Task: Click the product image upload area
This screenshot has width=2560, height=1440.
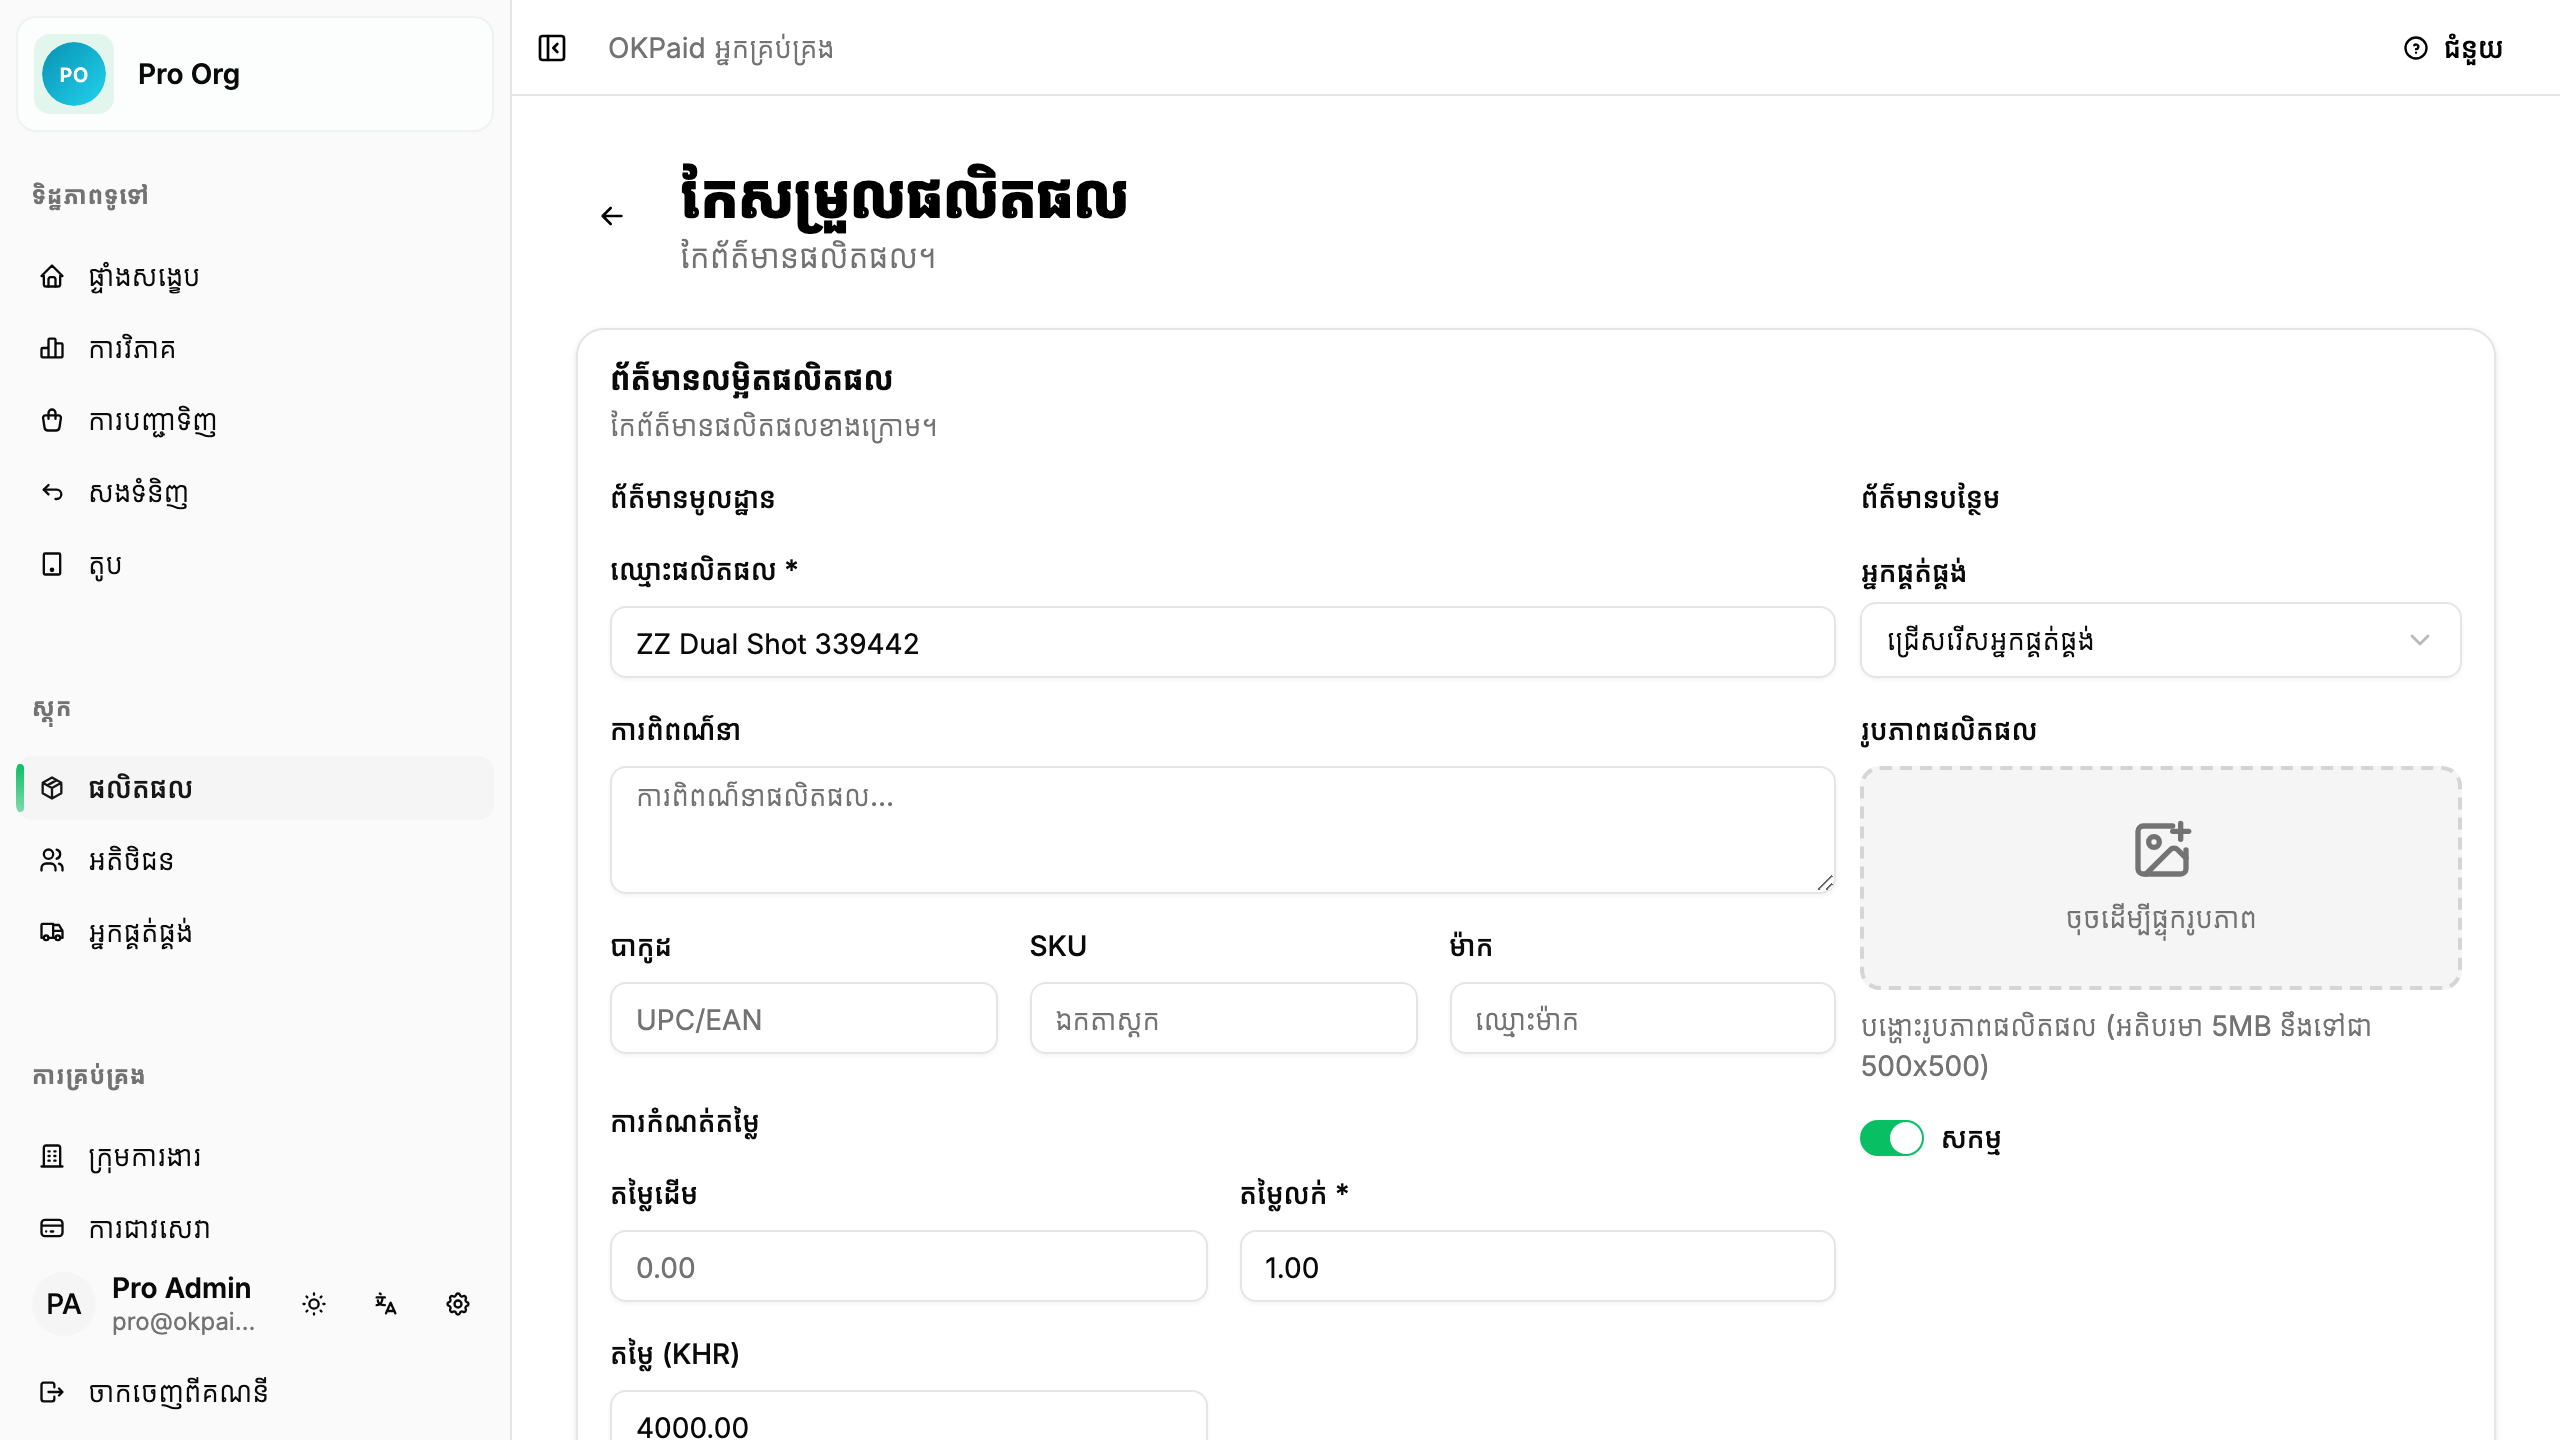Action: point(2160,878)
